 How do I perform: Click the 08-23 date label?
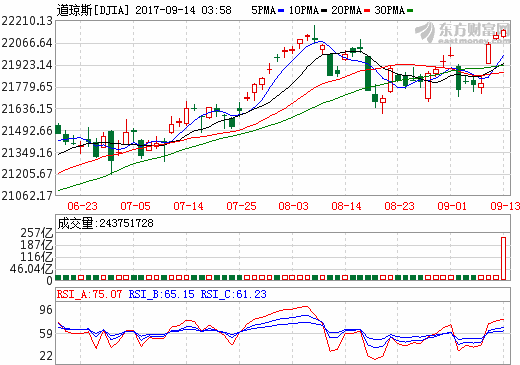(399, 206)
